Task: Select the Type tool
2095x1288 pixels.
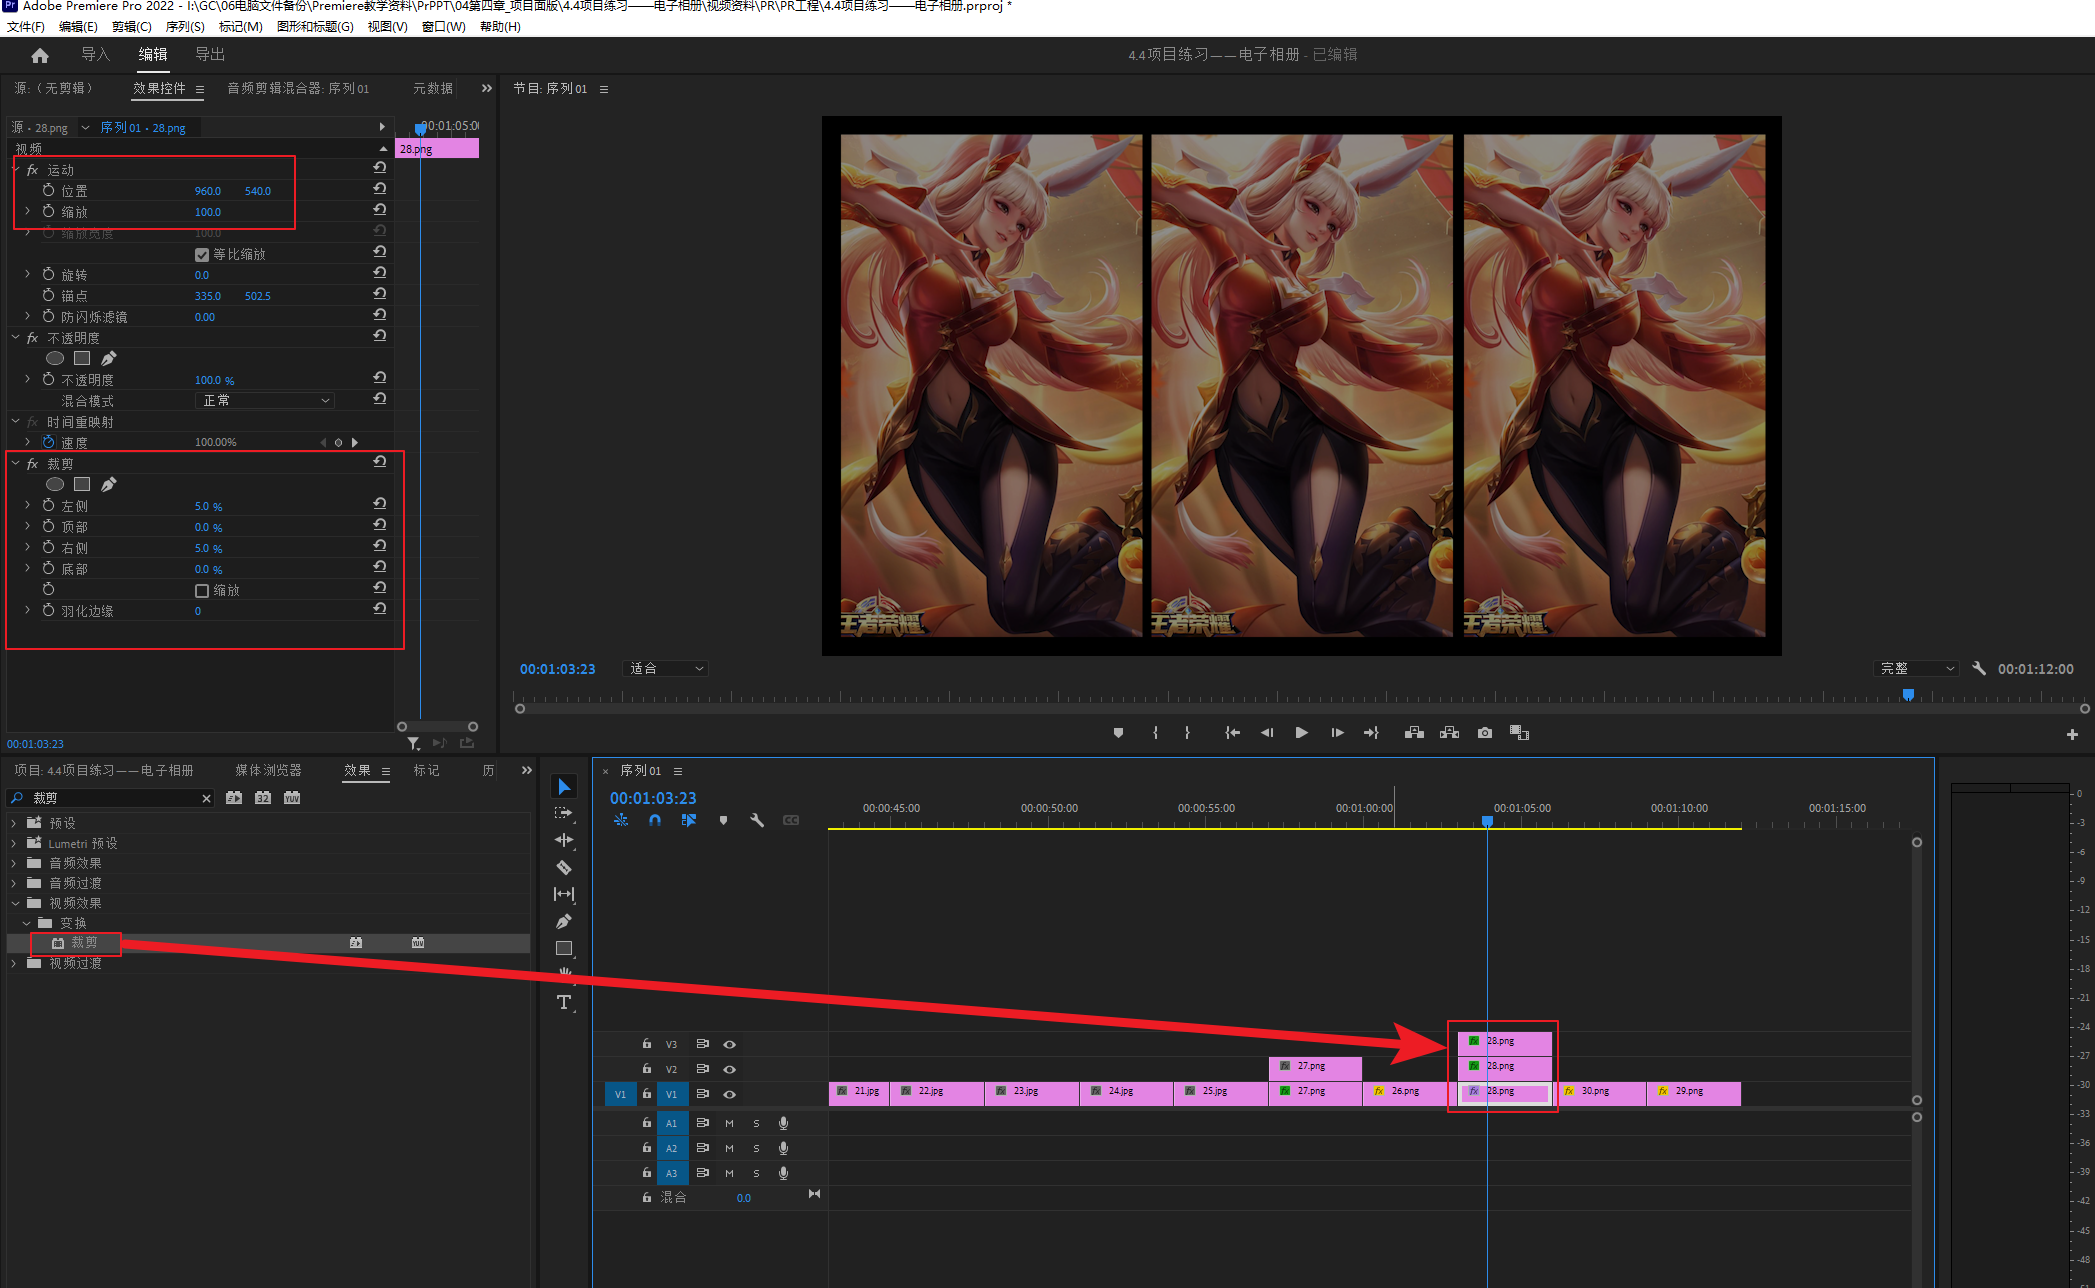Action: pyautogui.click(x=564, y=1002)
